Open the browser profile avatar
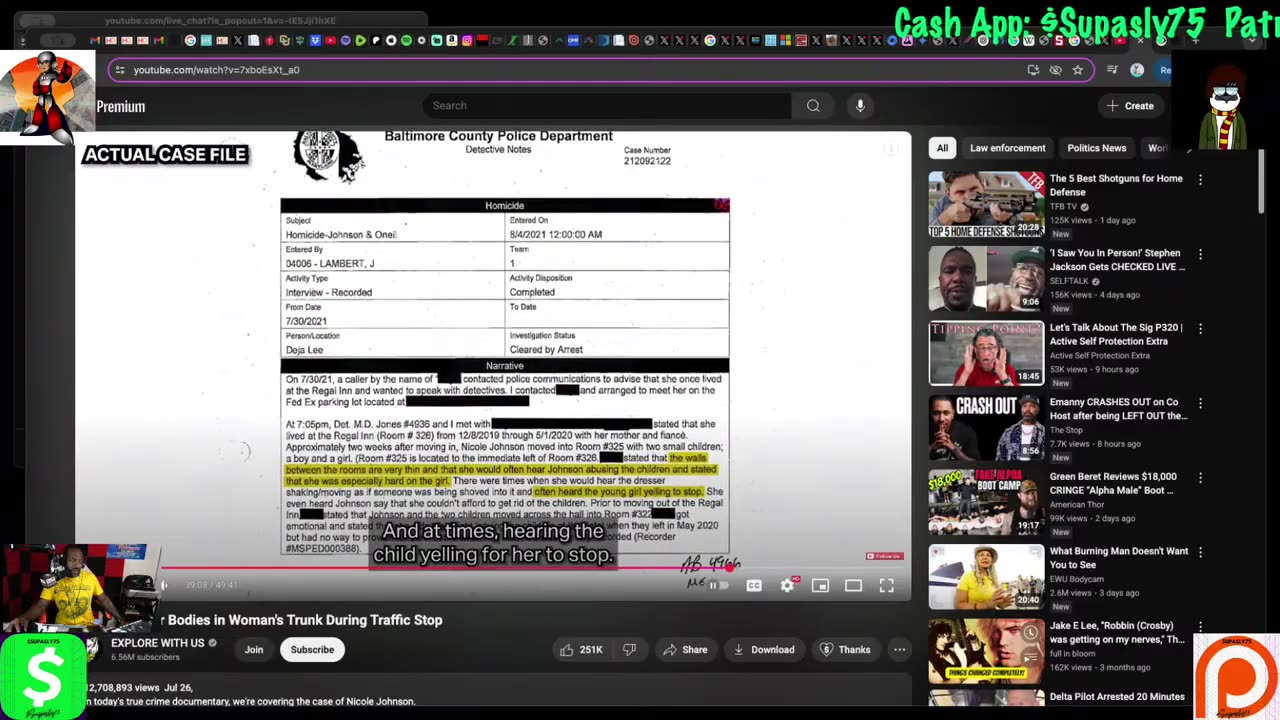The height and width of the screenshot is (720, 1280). coord(1137,70)
